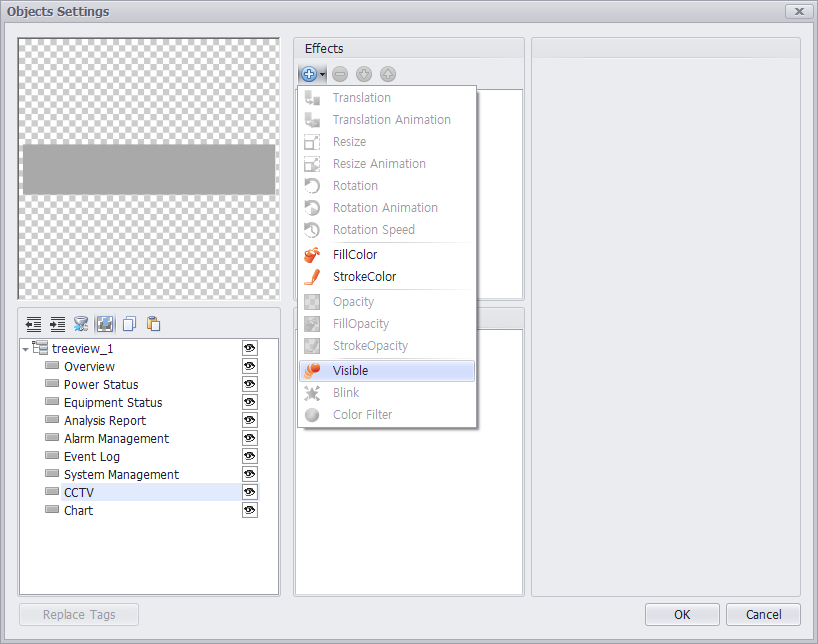Click the Replace Tags button
This screenshot has height=644, width=818.
pos(79,614)
